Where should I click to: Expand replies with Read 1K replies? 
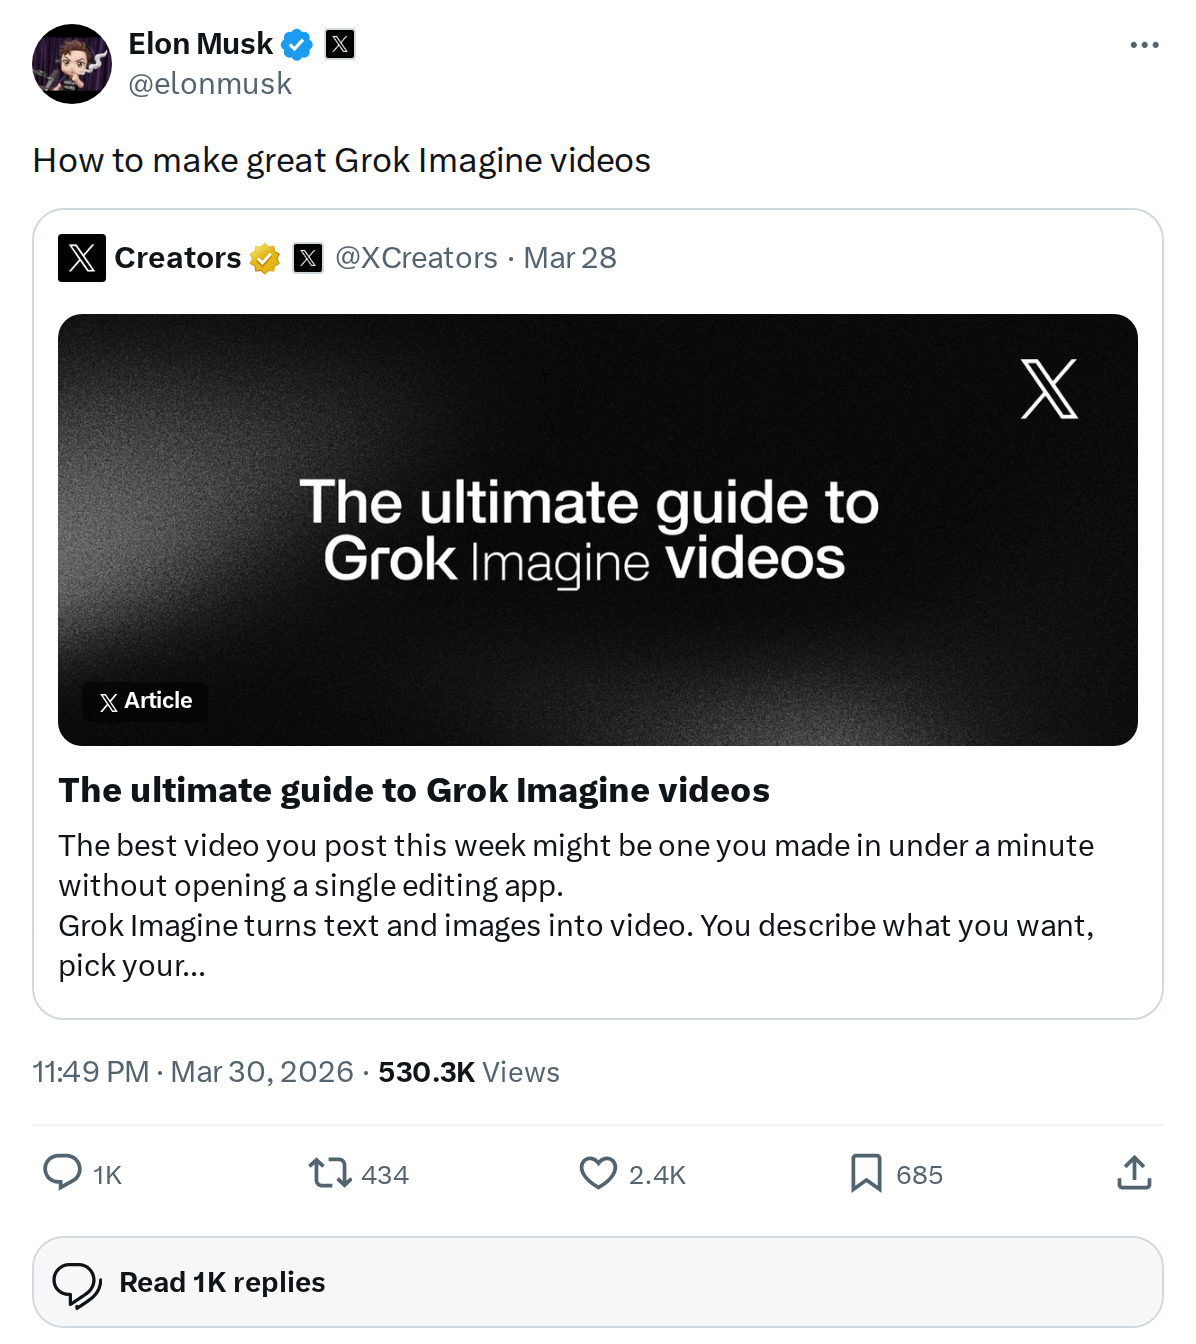click(x=221, y=1282)
